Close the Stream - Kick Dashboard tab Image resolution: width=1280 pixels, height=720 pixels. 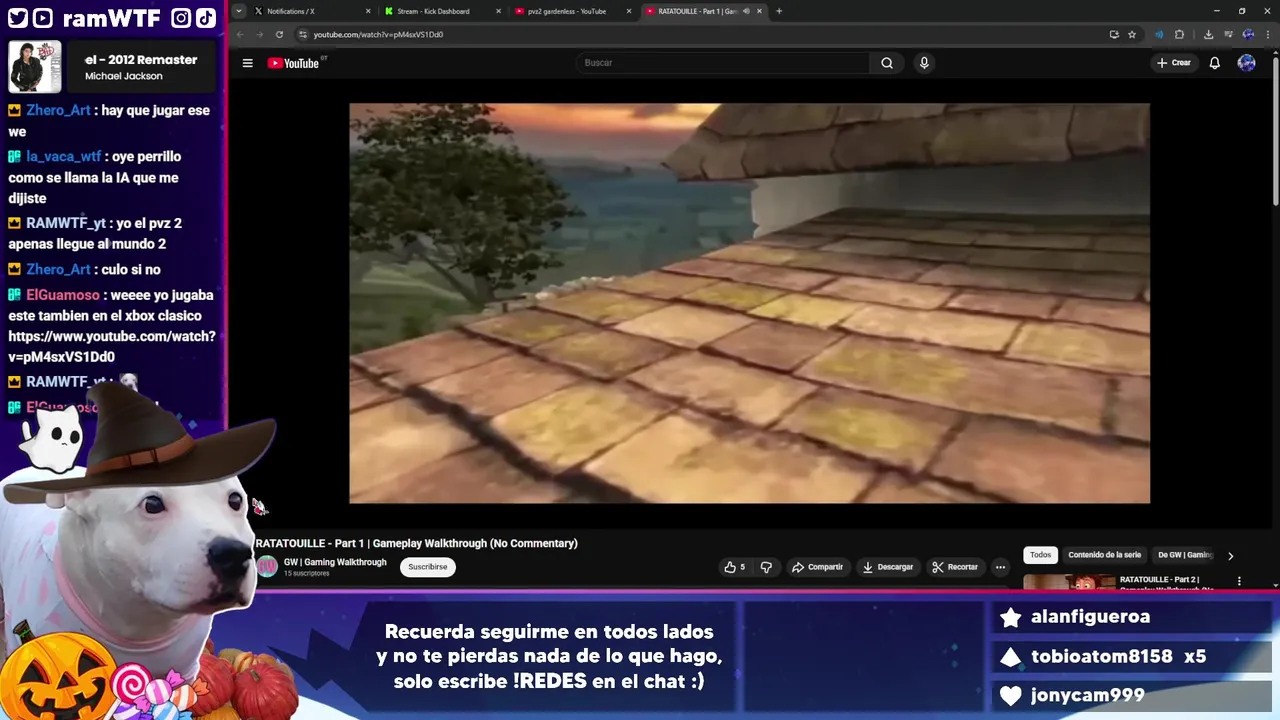(x=499, y=11)
